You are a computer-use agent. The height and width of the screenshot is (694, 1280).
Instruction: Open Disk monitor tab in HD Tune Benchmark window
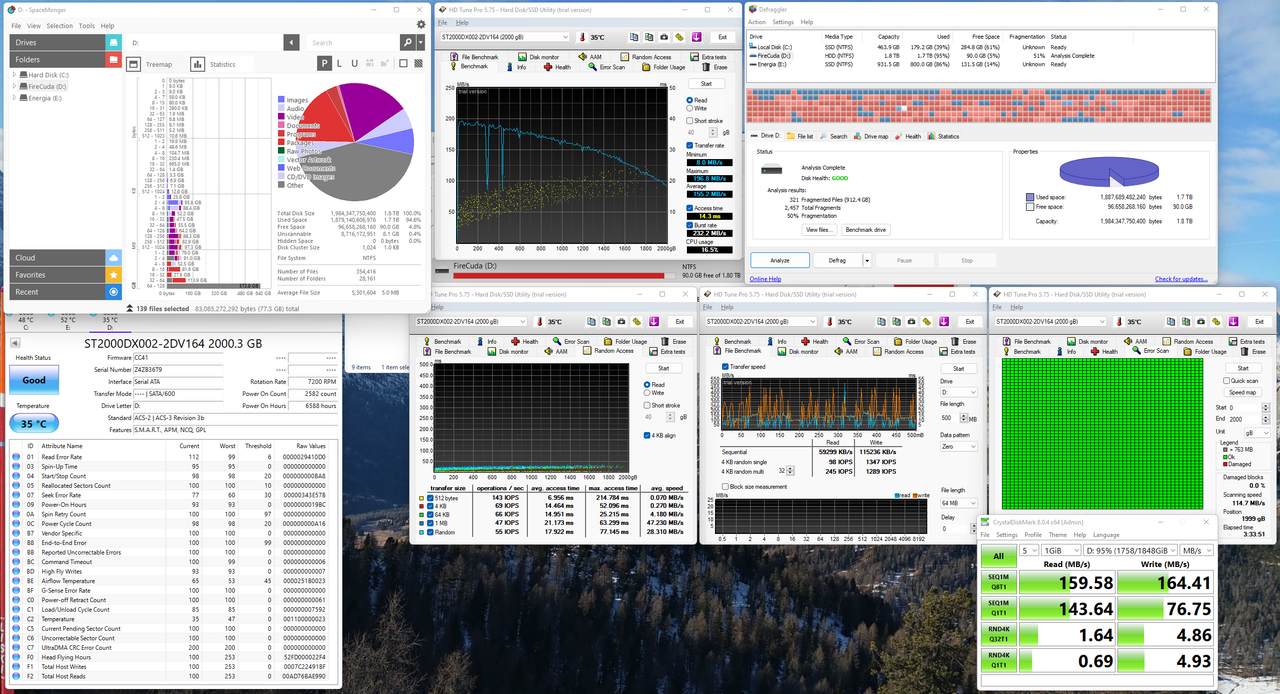(539, 57)
